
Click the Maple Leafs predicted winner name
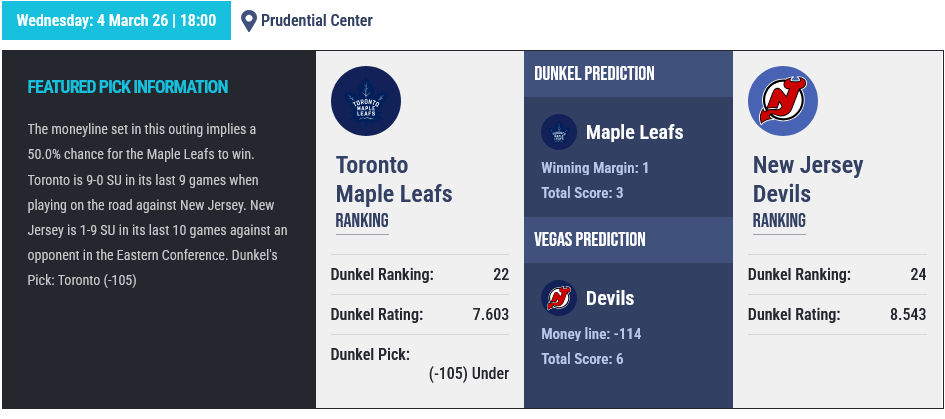point(635,132)
